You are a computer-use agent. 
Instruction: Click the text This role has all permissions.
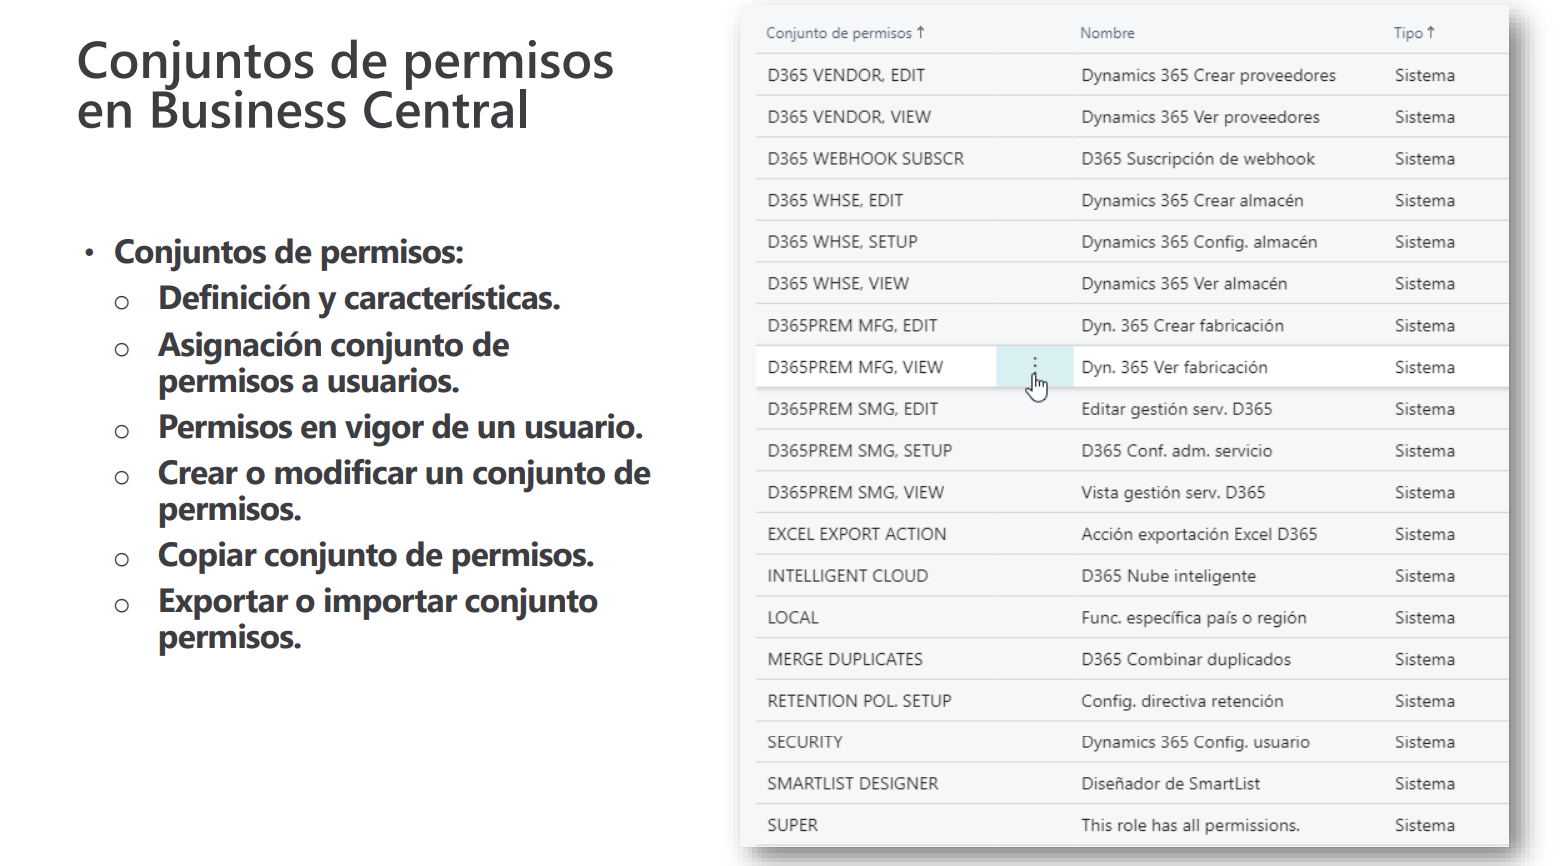[1190, 825]
